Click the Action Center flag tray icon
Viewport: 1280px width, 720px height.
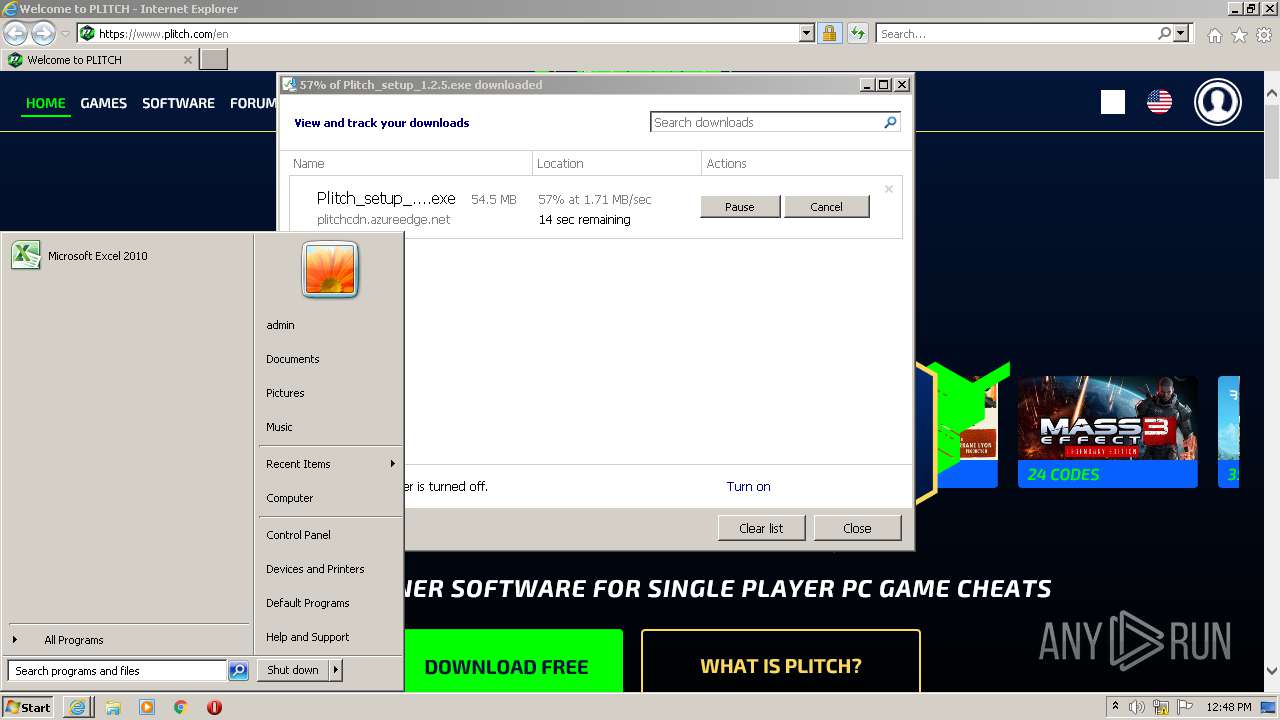tap(1183, 707)
